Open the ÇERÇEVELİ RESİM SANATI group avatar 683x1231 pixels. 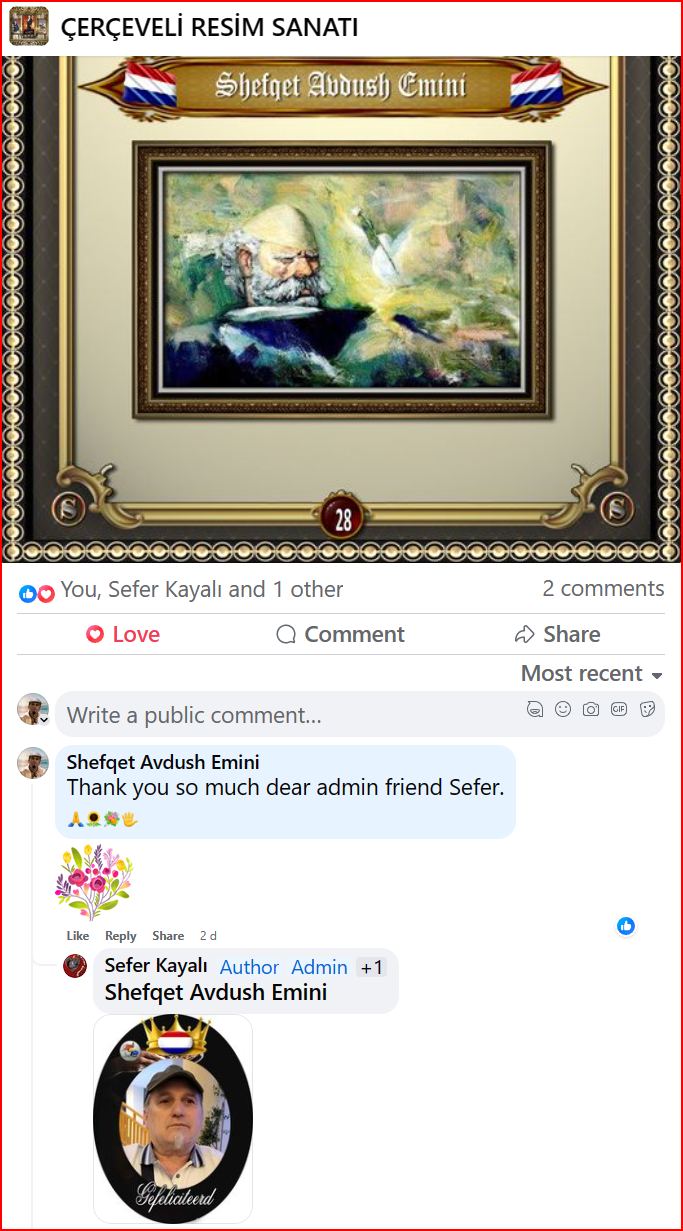pos(29,27)
